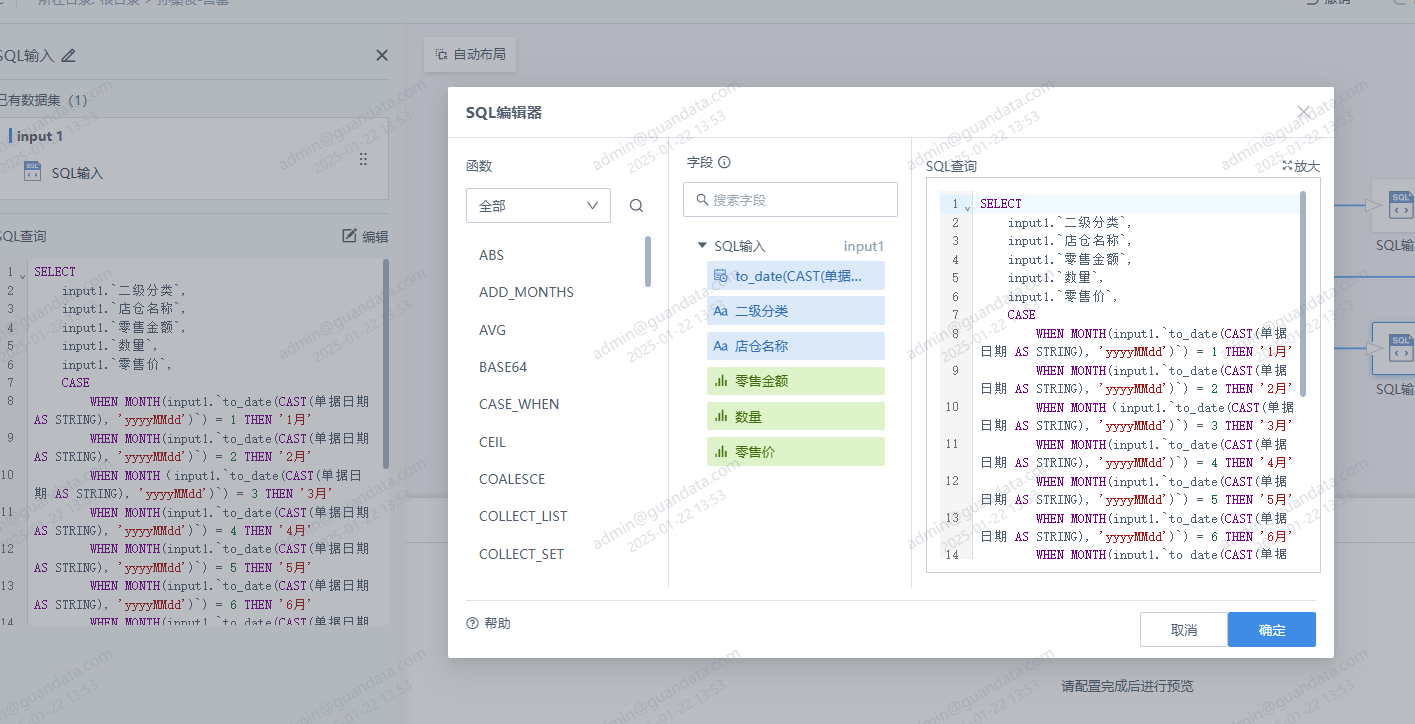Click the CASE line in dialog editor
The image size is (1415, 724).
click(1021, 315)
